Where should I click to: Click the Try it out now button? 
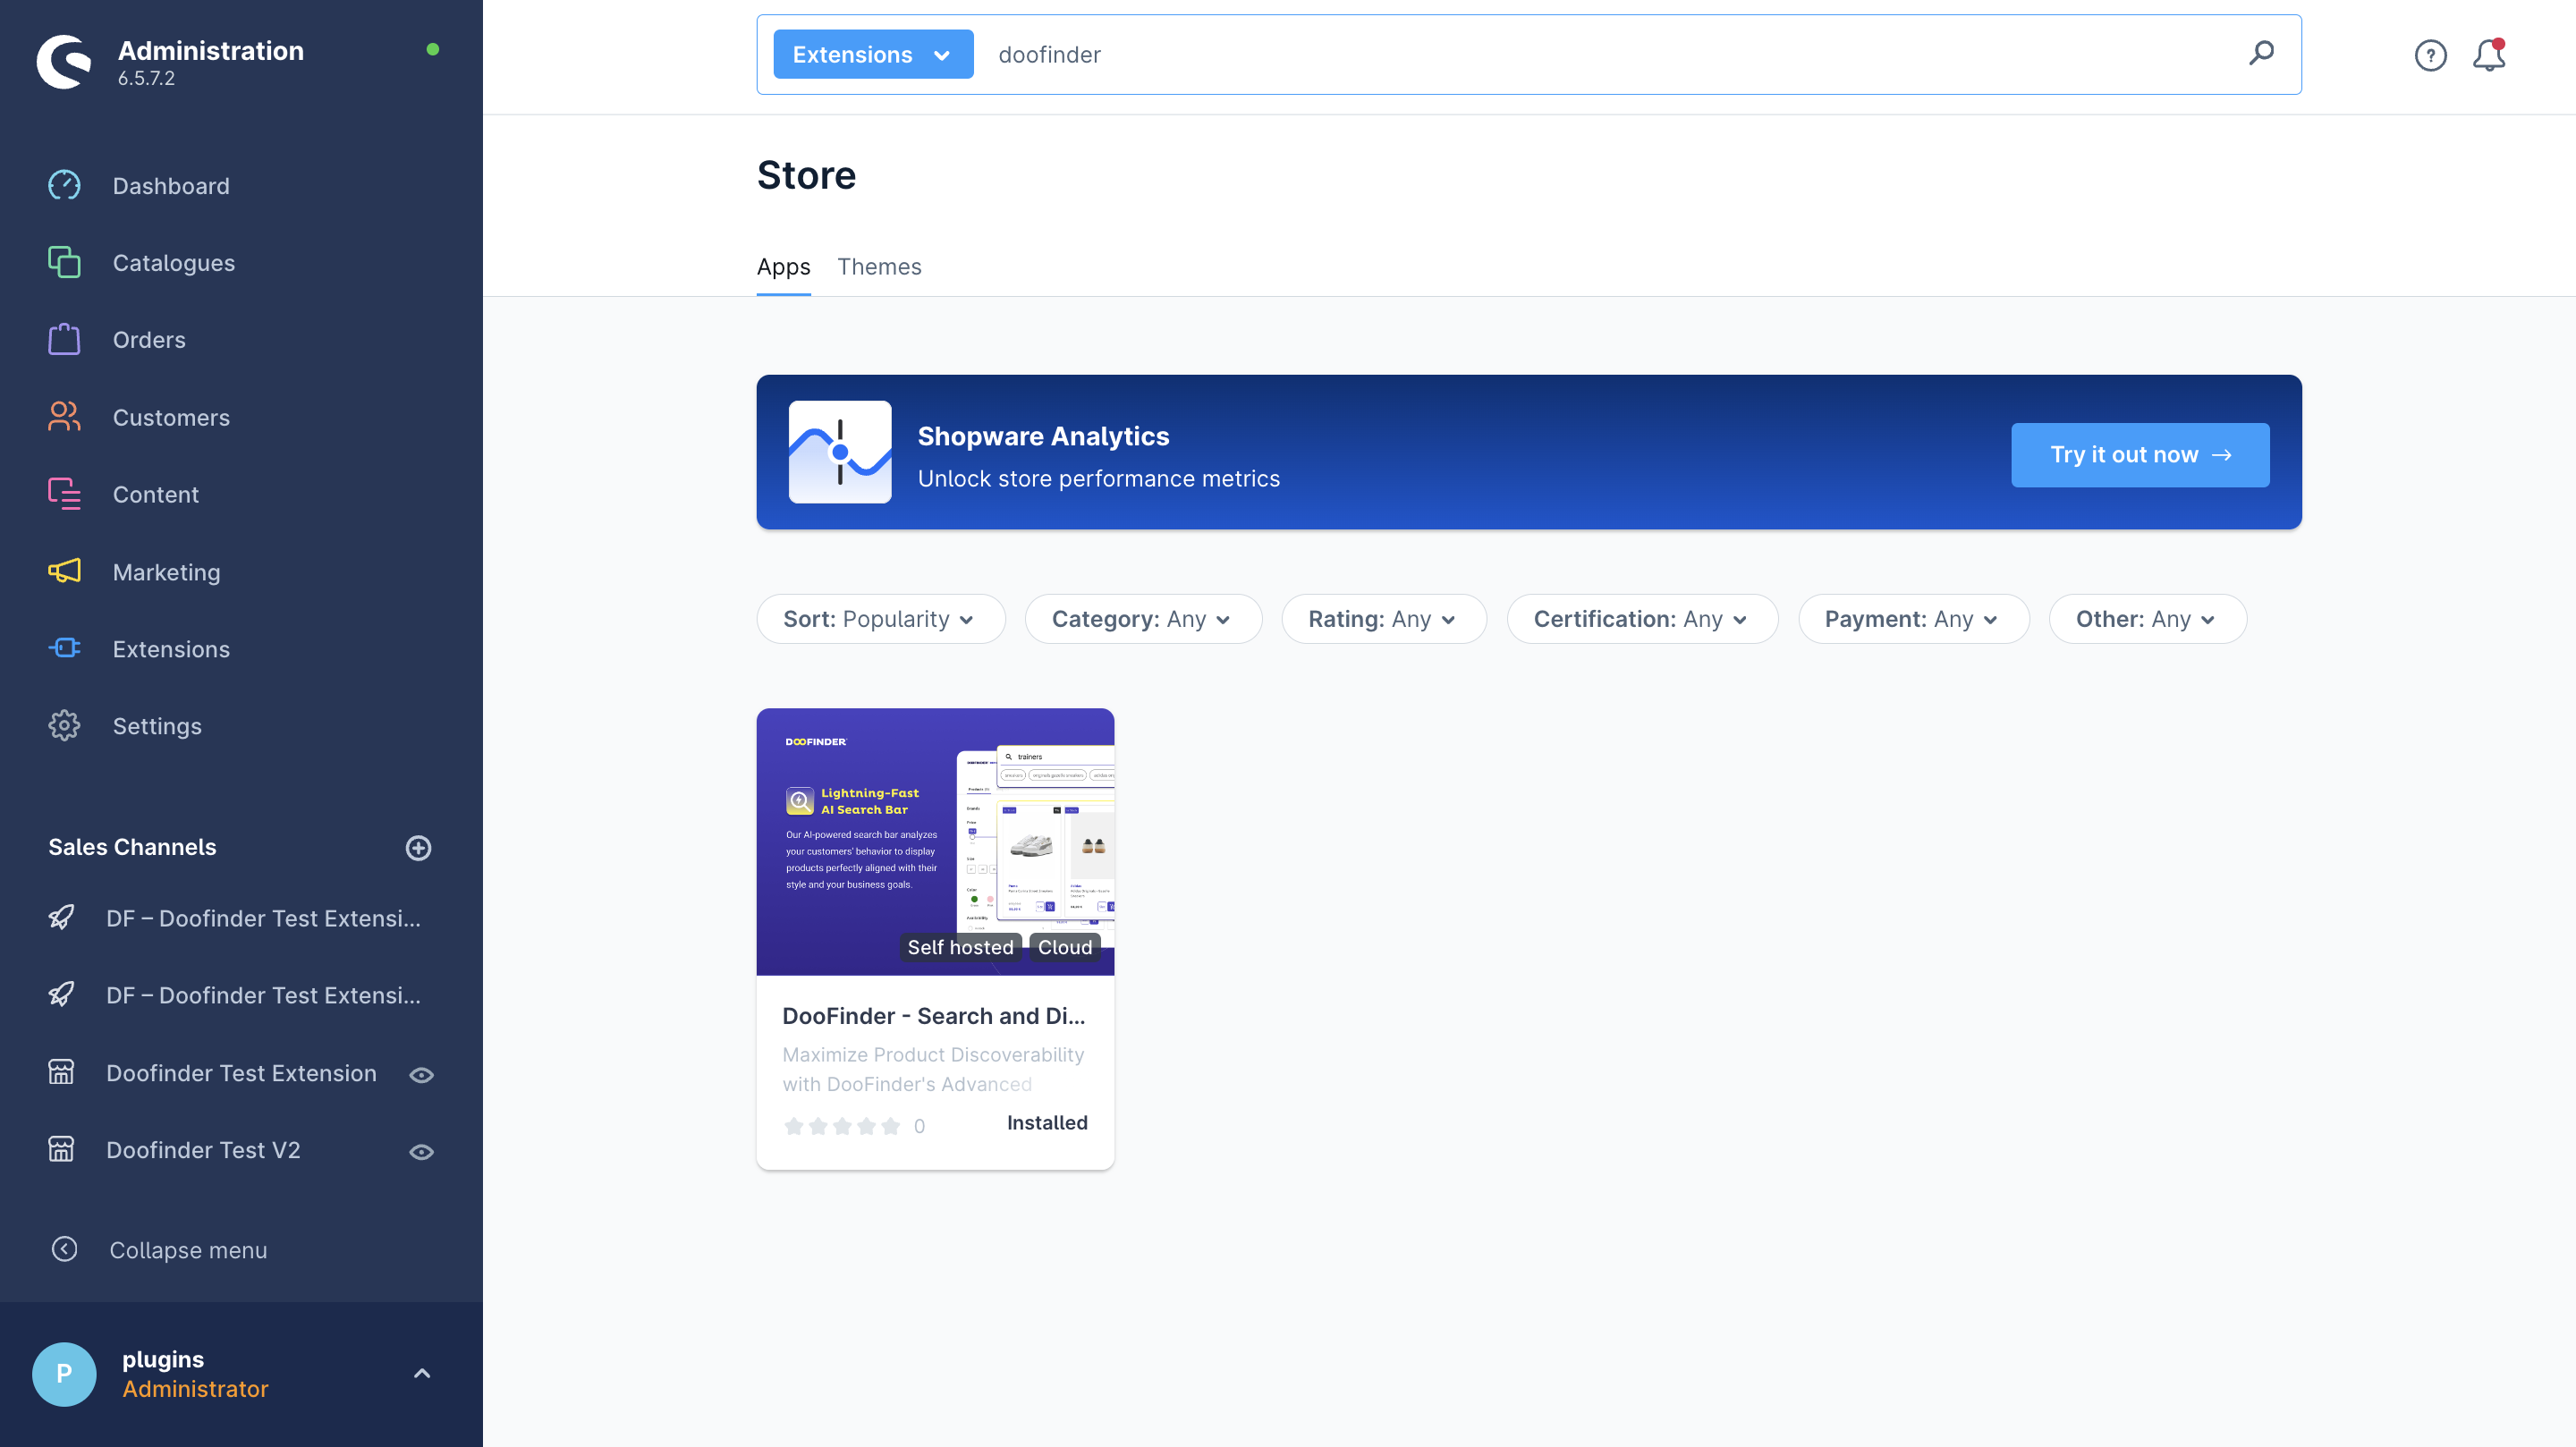[2140, 455]
